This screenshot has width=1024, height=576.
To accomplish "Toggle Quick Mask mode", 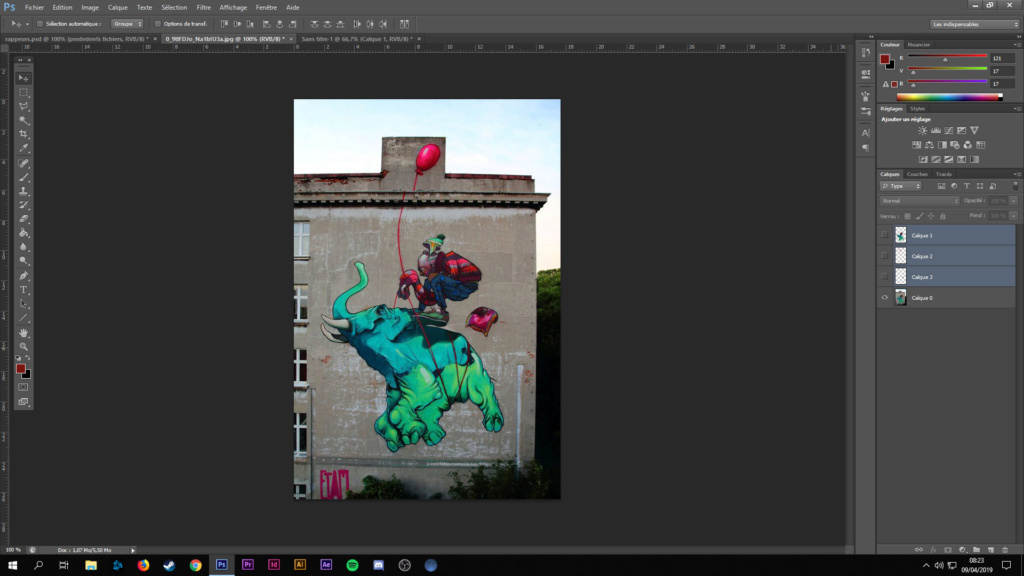I will pos(24,387).
